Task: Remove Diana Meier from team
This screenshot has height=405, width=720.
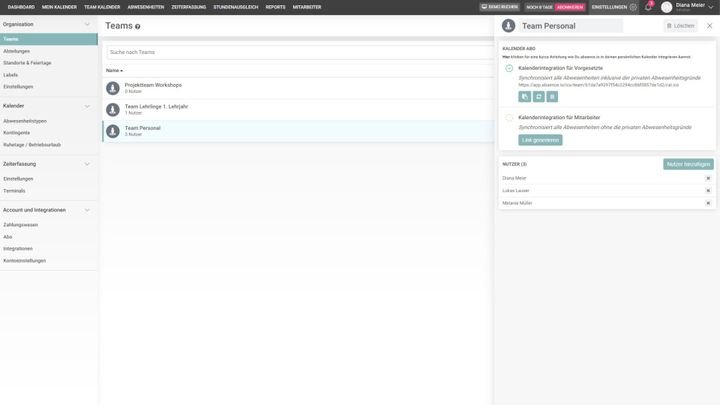Action: tap(708, 178)
